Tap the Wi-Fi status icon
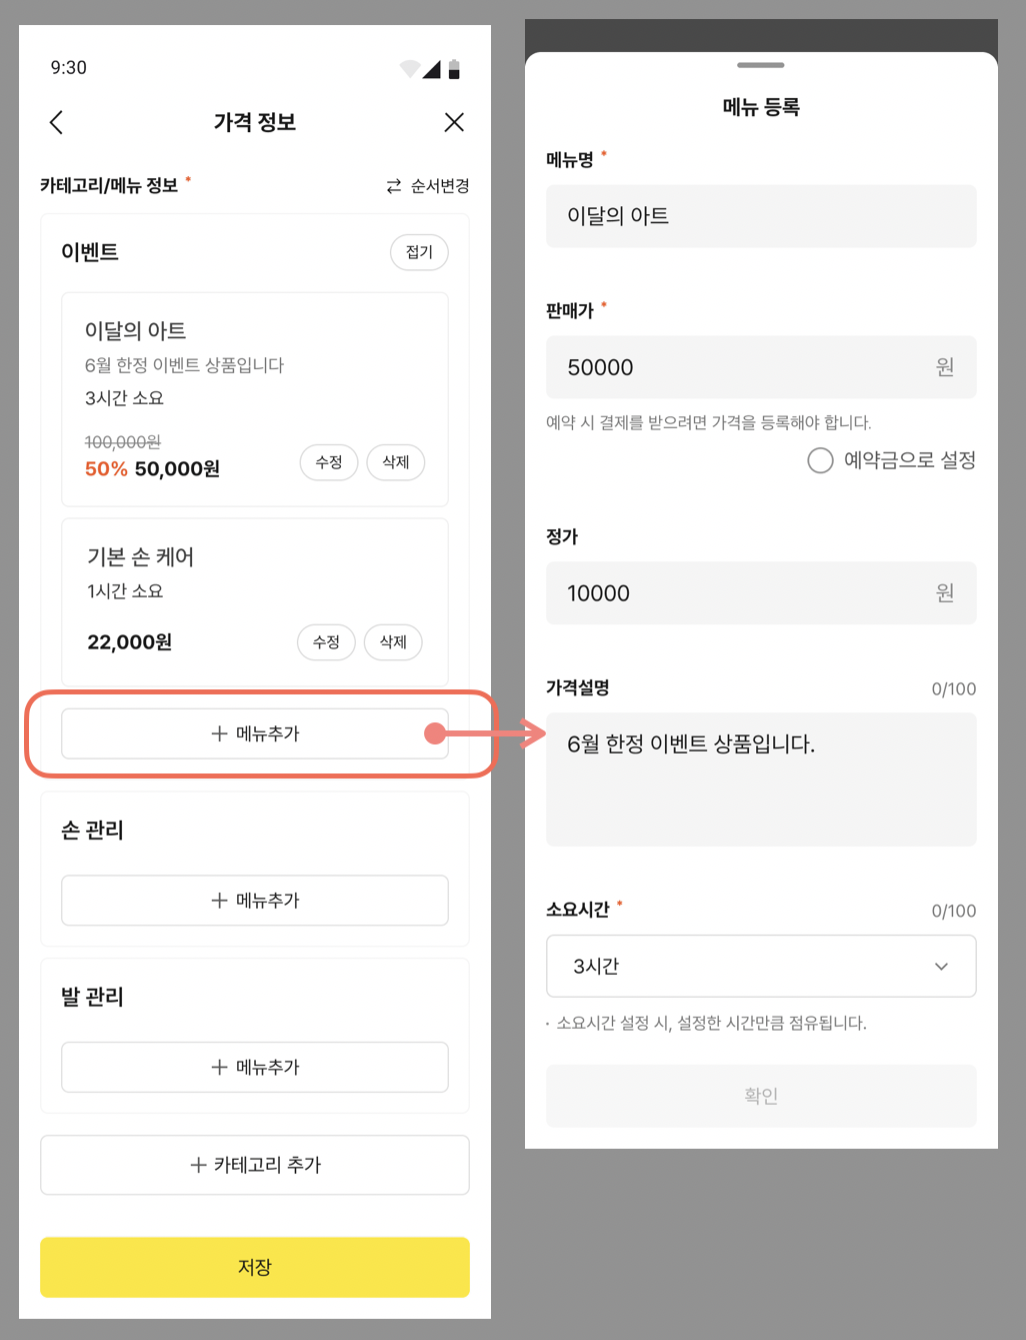 (409, 69)
